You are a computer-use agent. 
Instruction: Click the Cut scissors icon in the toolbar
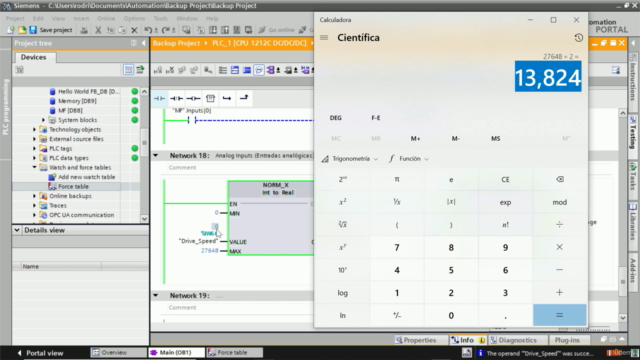[x=98, y=30]
